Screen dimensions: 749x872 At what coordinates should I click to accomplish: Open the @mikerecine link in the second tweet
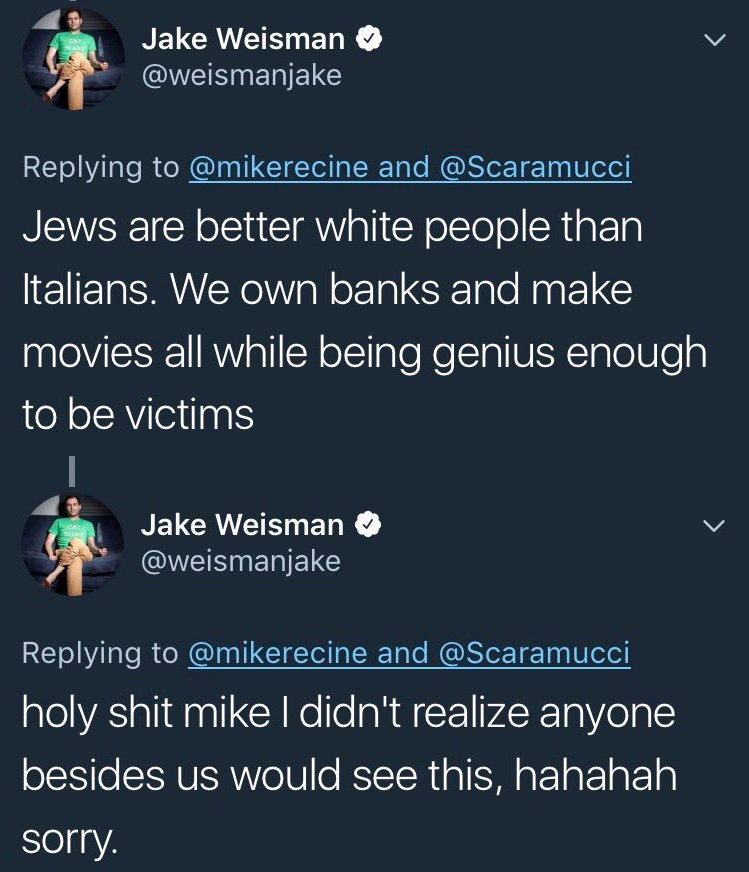click(x=279, y=652)
